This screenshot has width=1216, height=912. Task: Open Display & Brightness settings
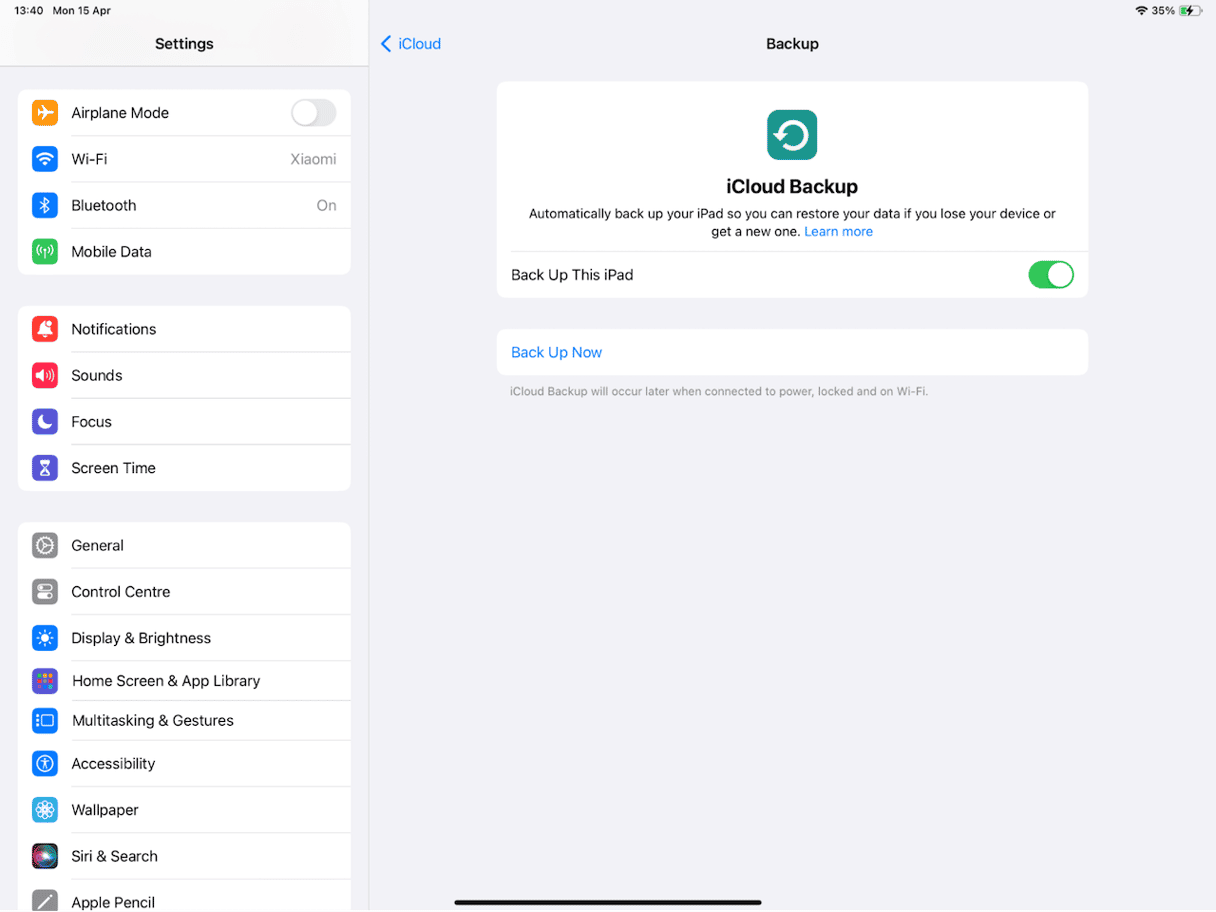click(x=141, y=637)
